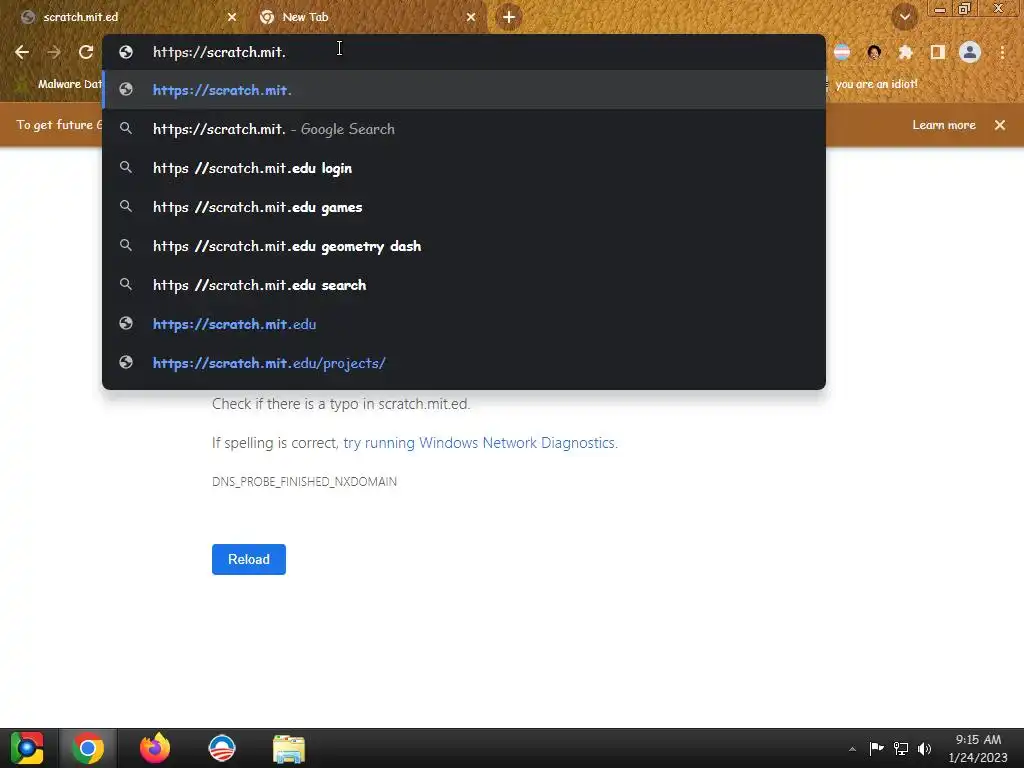Click the globe icon beside scratch.mit.edu/projects/

tap(126, 362)
